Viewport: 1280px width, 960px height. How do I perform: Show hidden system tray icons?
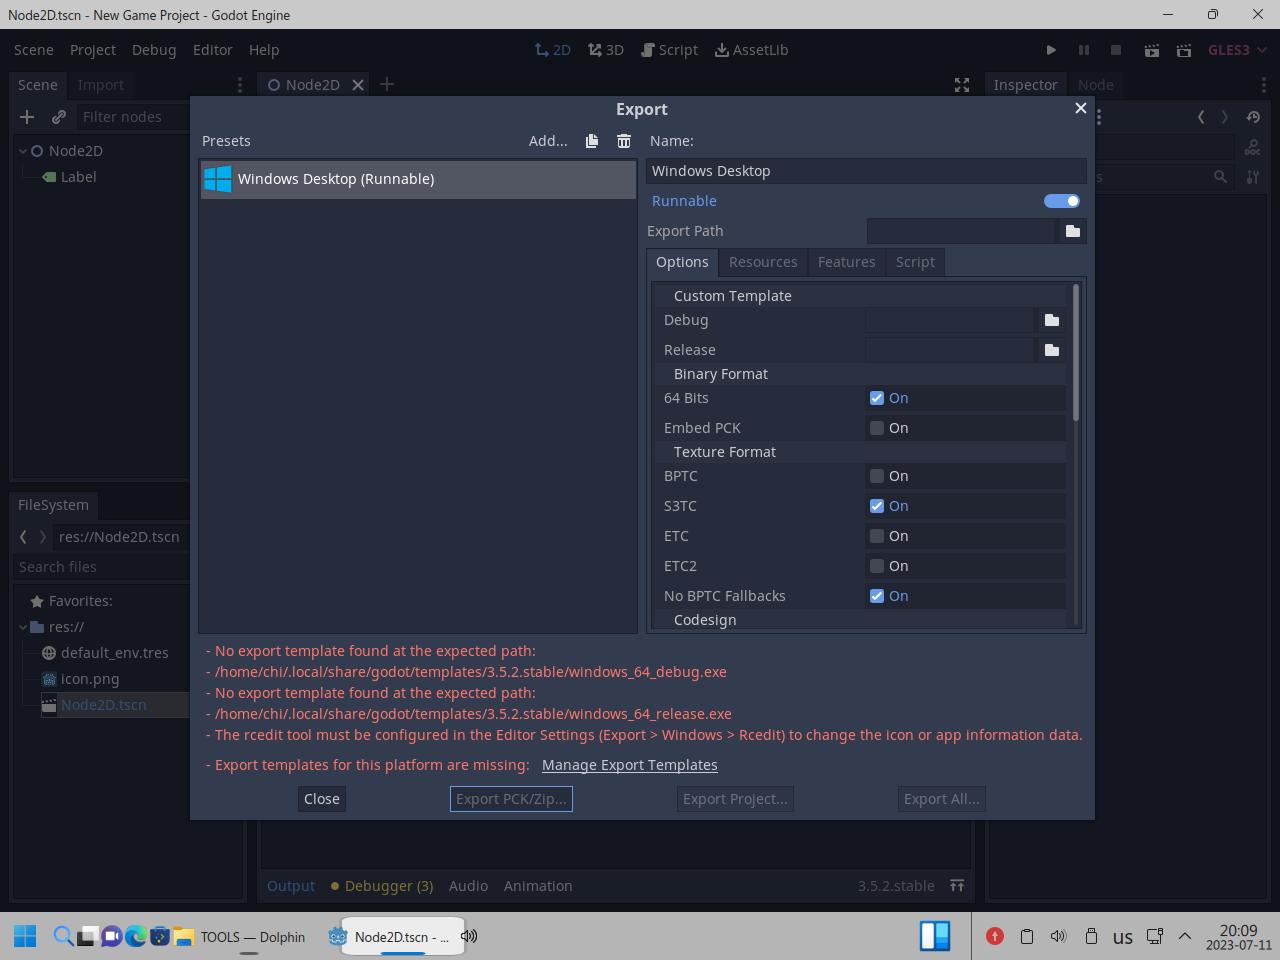point(1185,936)
